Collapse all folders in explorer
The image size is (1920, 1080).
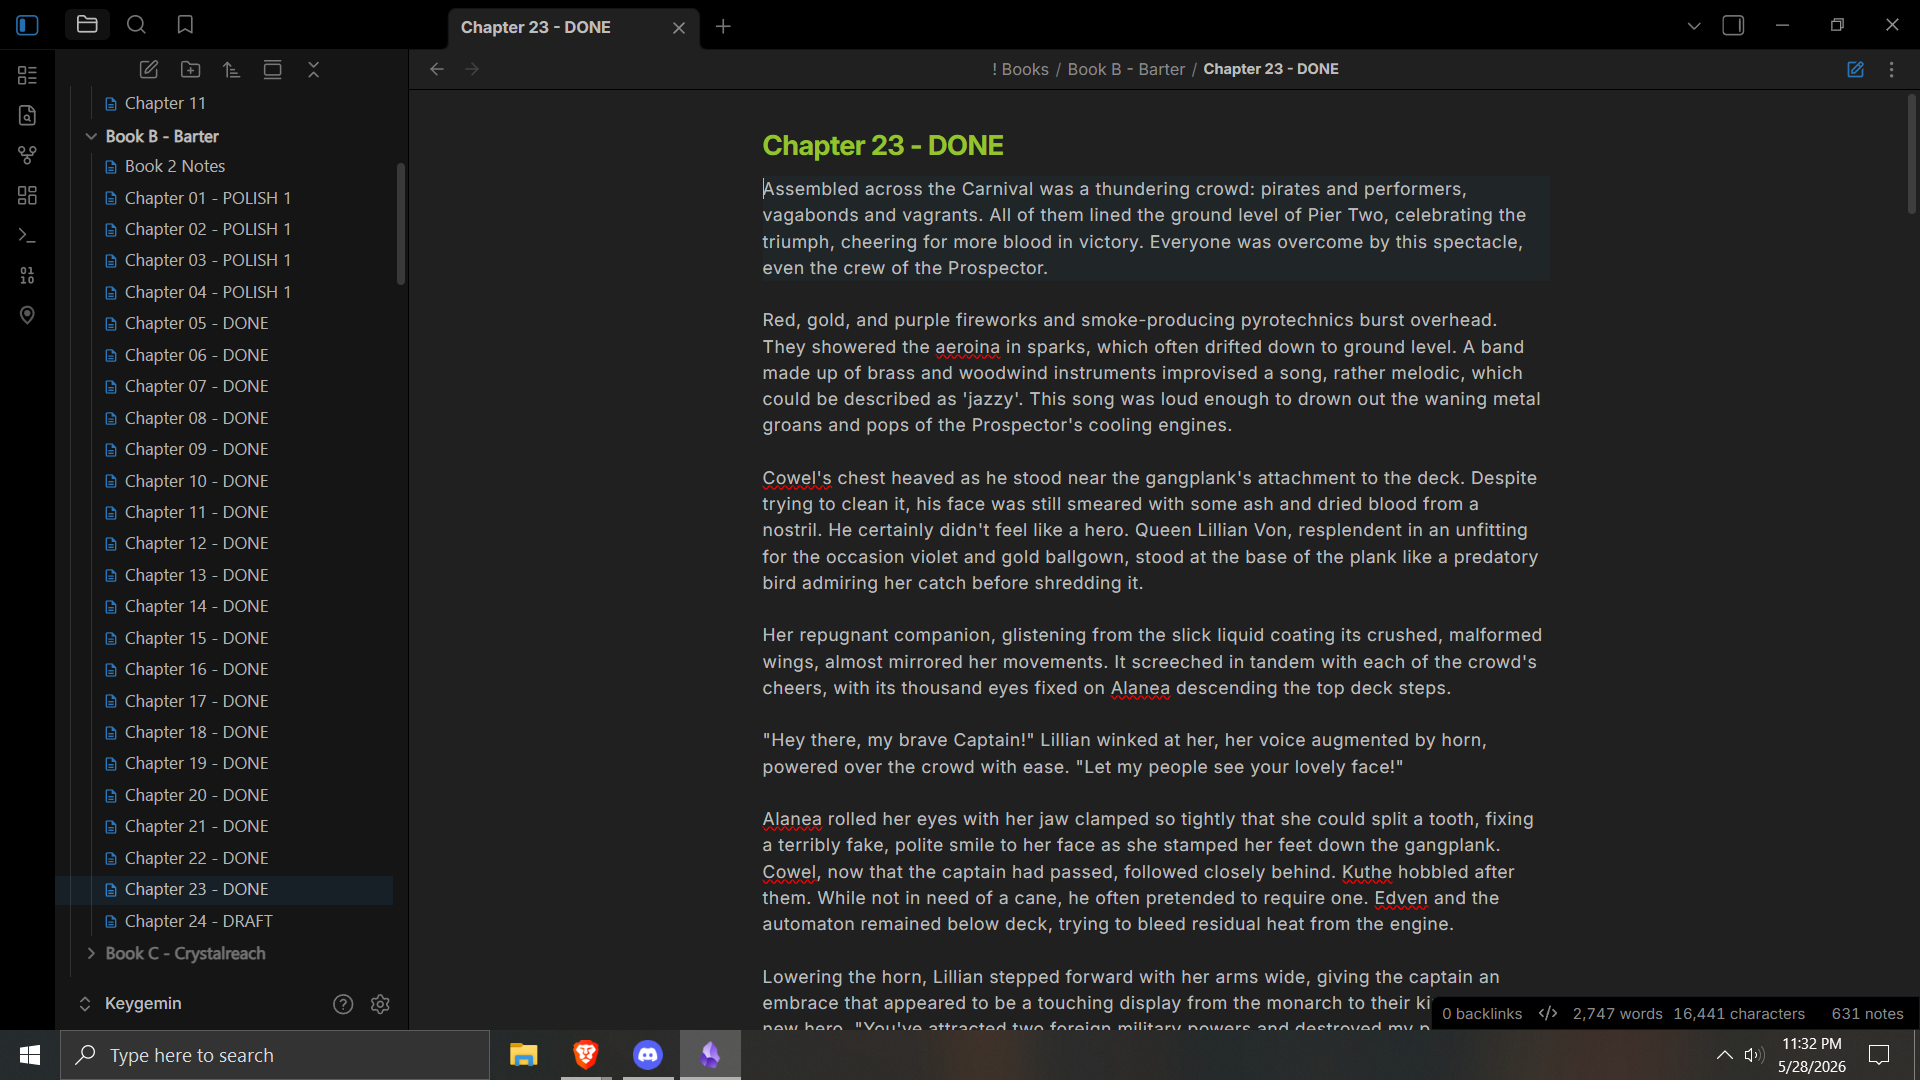pyautogui.click(x=313, y=69)
